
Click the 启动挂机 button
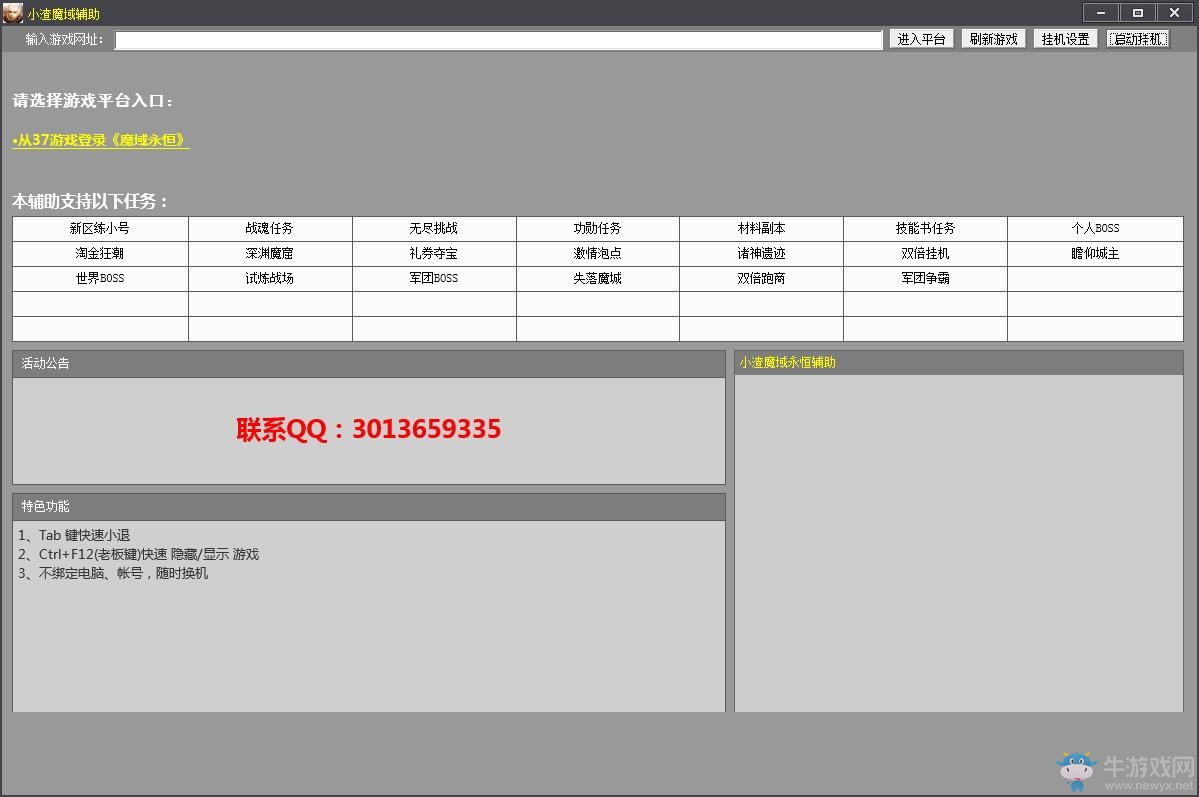1138,39
